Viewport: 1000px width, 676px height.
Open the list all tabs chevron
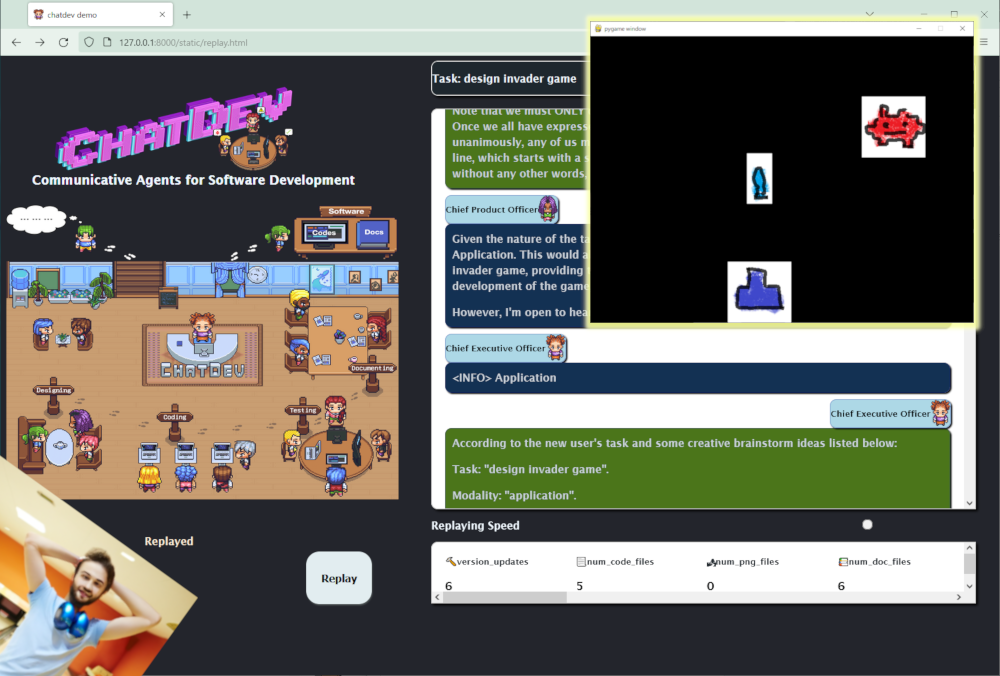click(869, 13)
